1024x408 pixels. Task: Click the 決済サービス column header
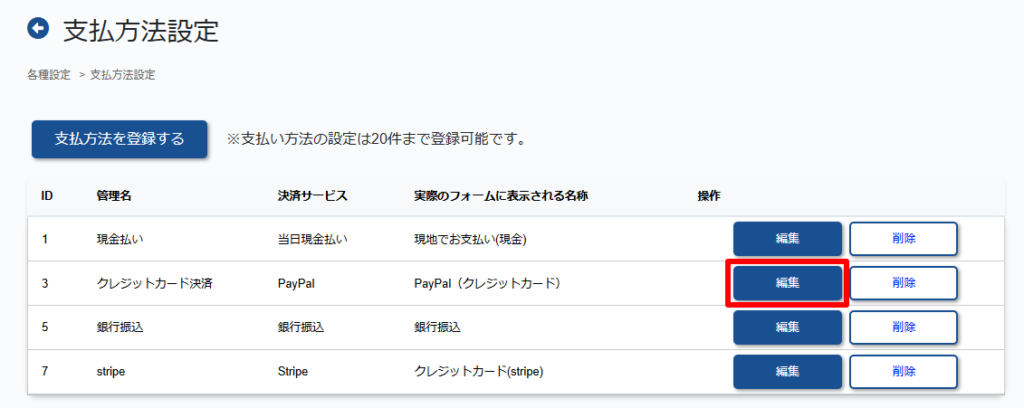(x=312, y=196)
